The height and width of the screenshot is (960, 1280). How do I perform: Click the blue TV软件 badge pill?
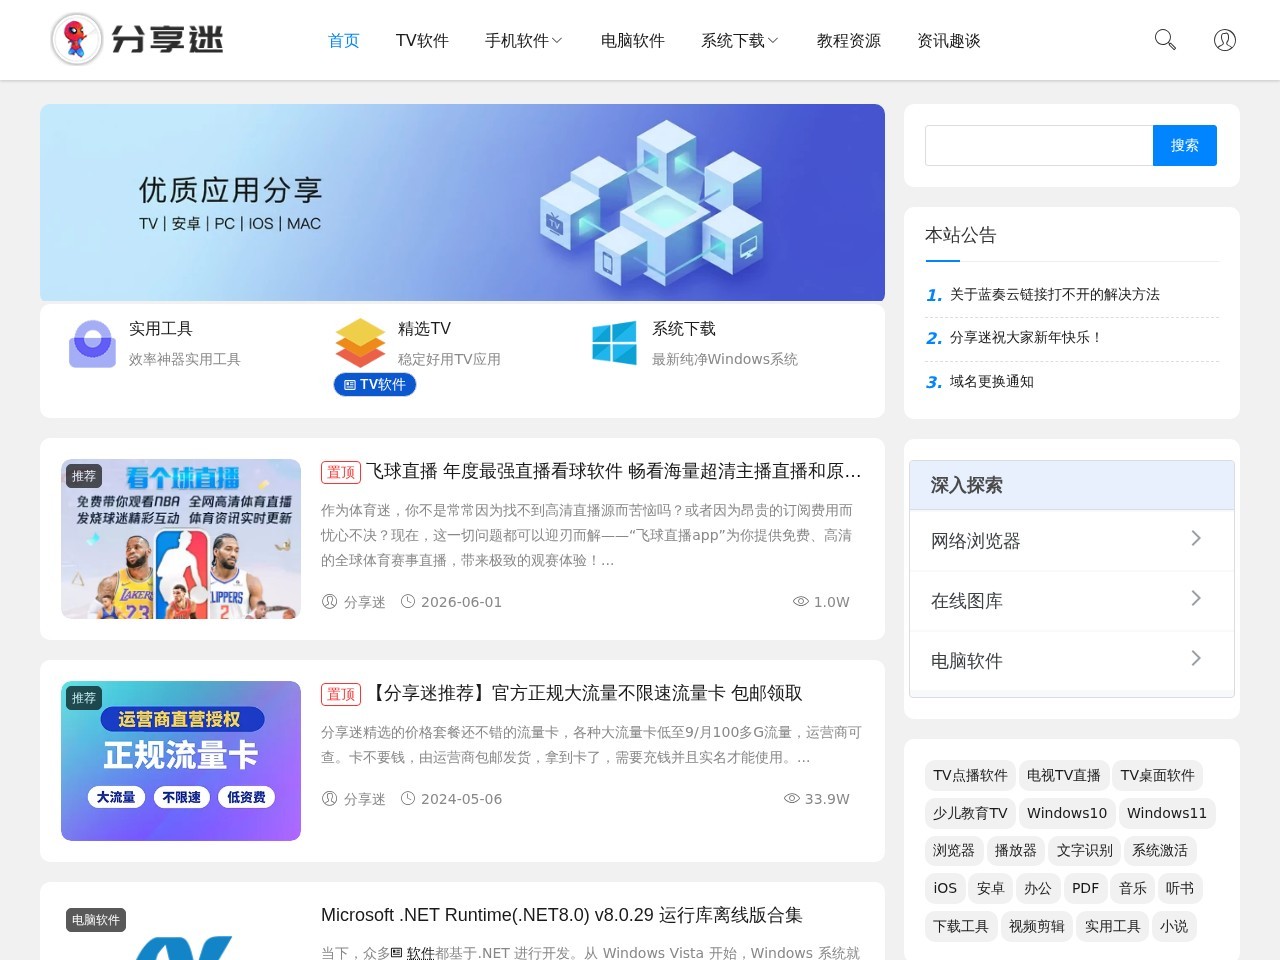pos(375,384)
